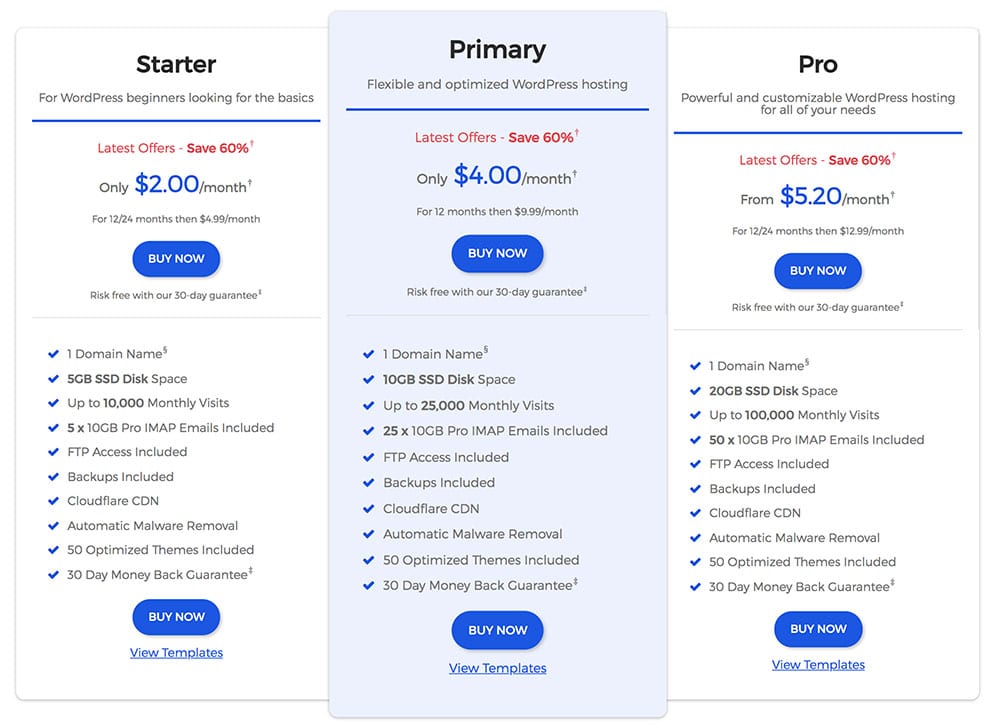Click the $4.00/month Primary price
The image size is (1000, 726).
[515, 175]
